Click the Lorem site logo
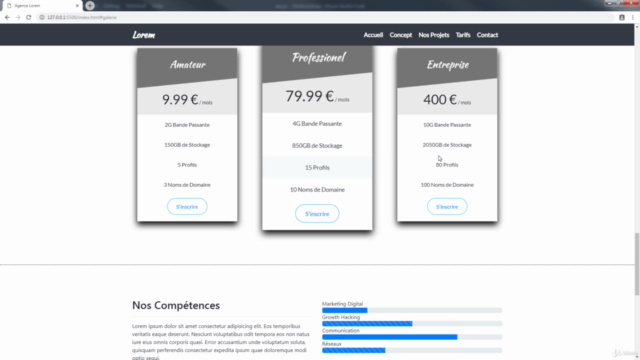This screenshot has width=640, height=360. tap(144, 35)
